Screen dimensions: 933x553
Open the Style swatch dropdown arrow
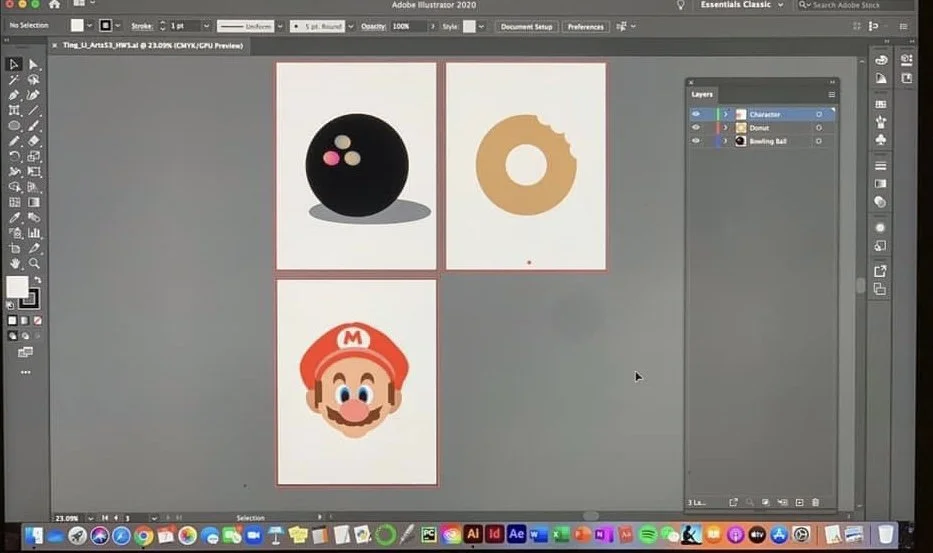point(481,26)
